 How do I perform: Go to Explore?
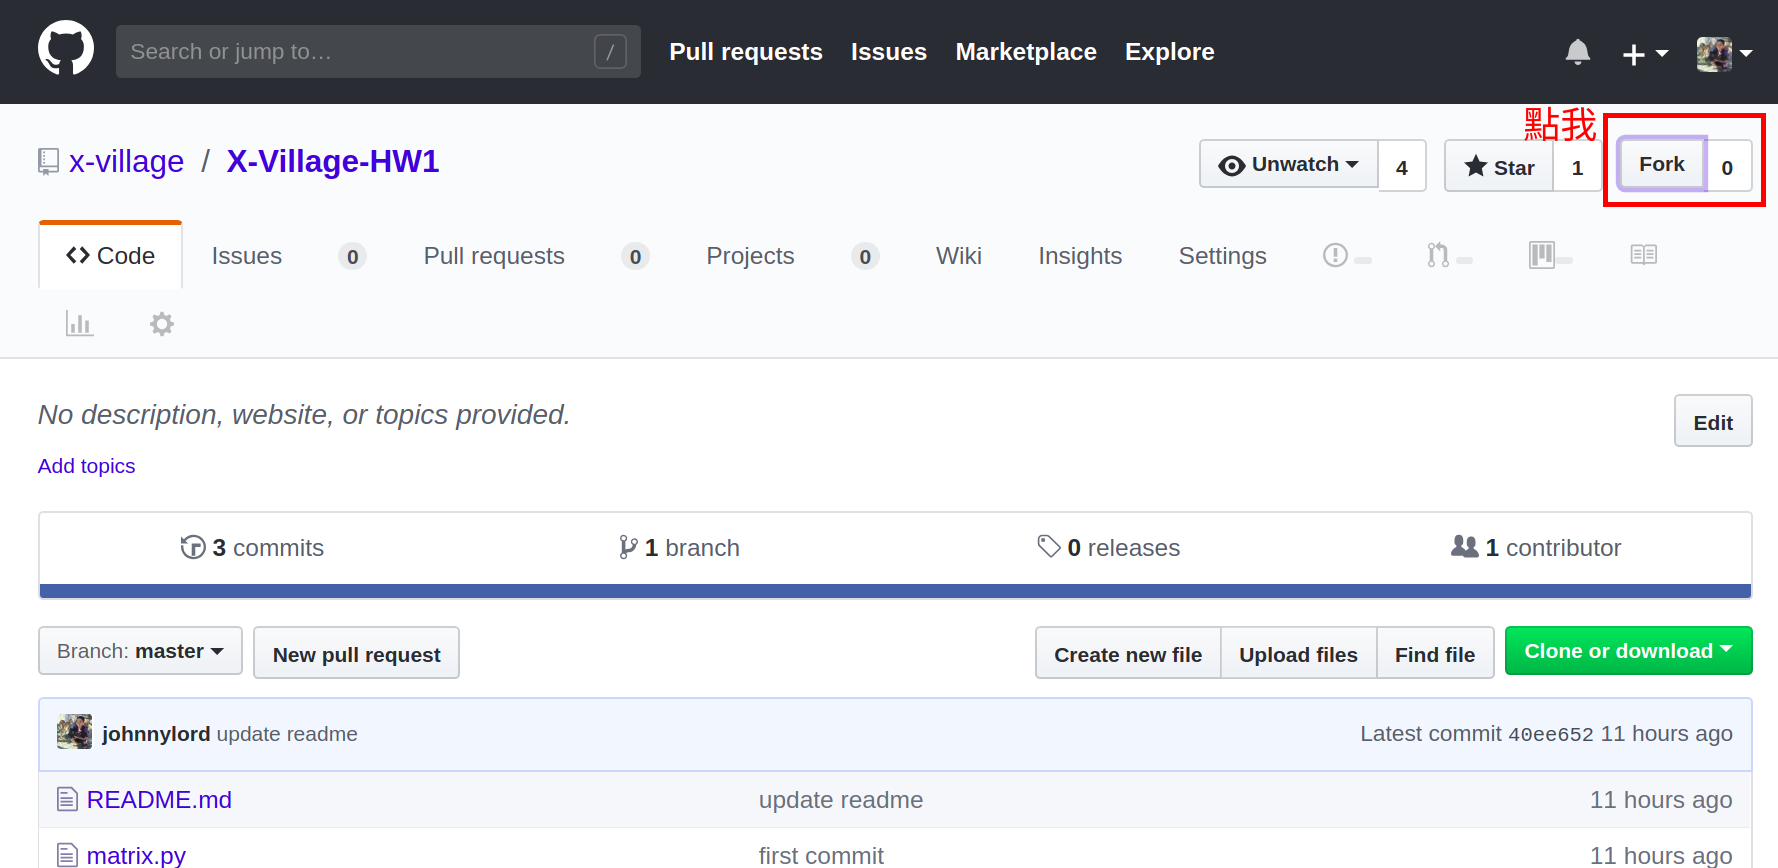[1170, 52]
